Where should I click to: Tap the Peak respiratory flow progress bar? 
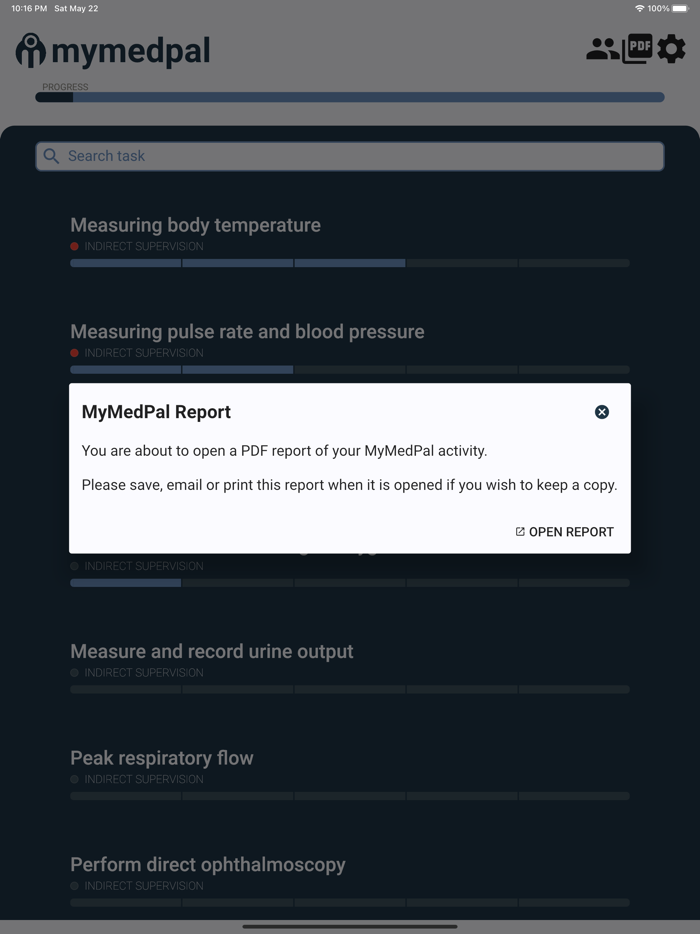click(350, 796)
